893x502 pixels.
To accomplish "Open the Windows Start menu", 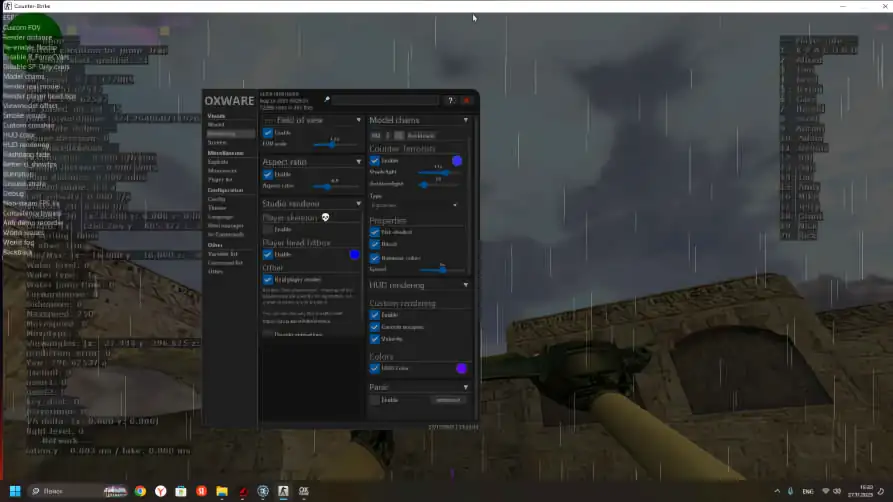I will tap(15, 491).
